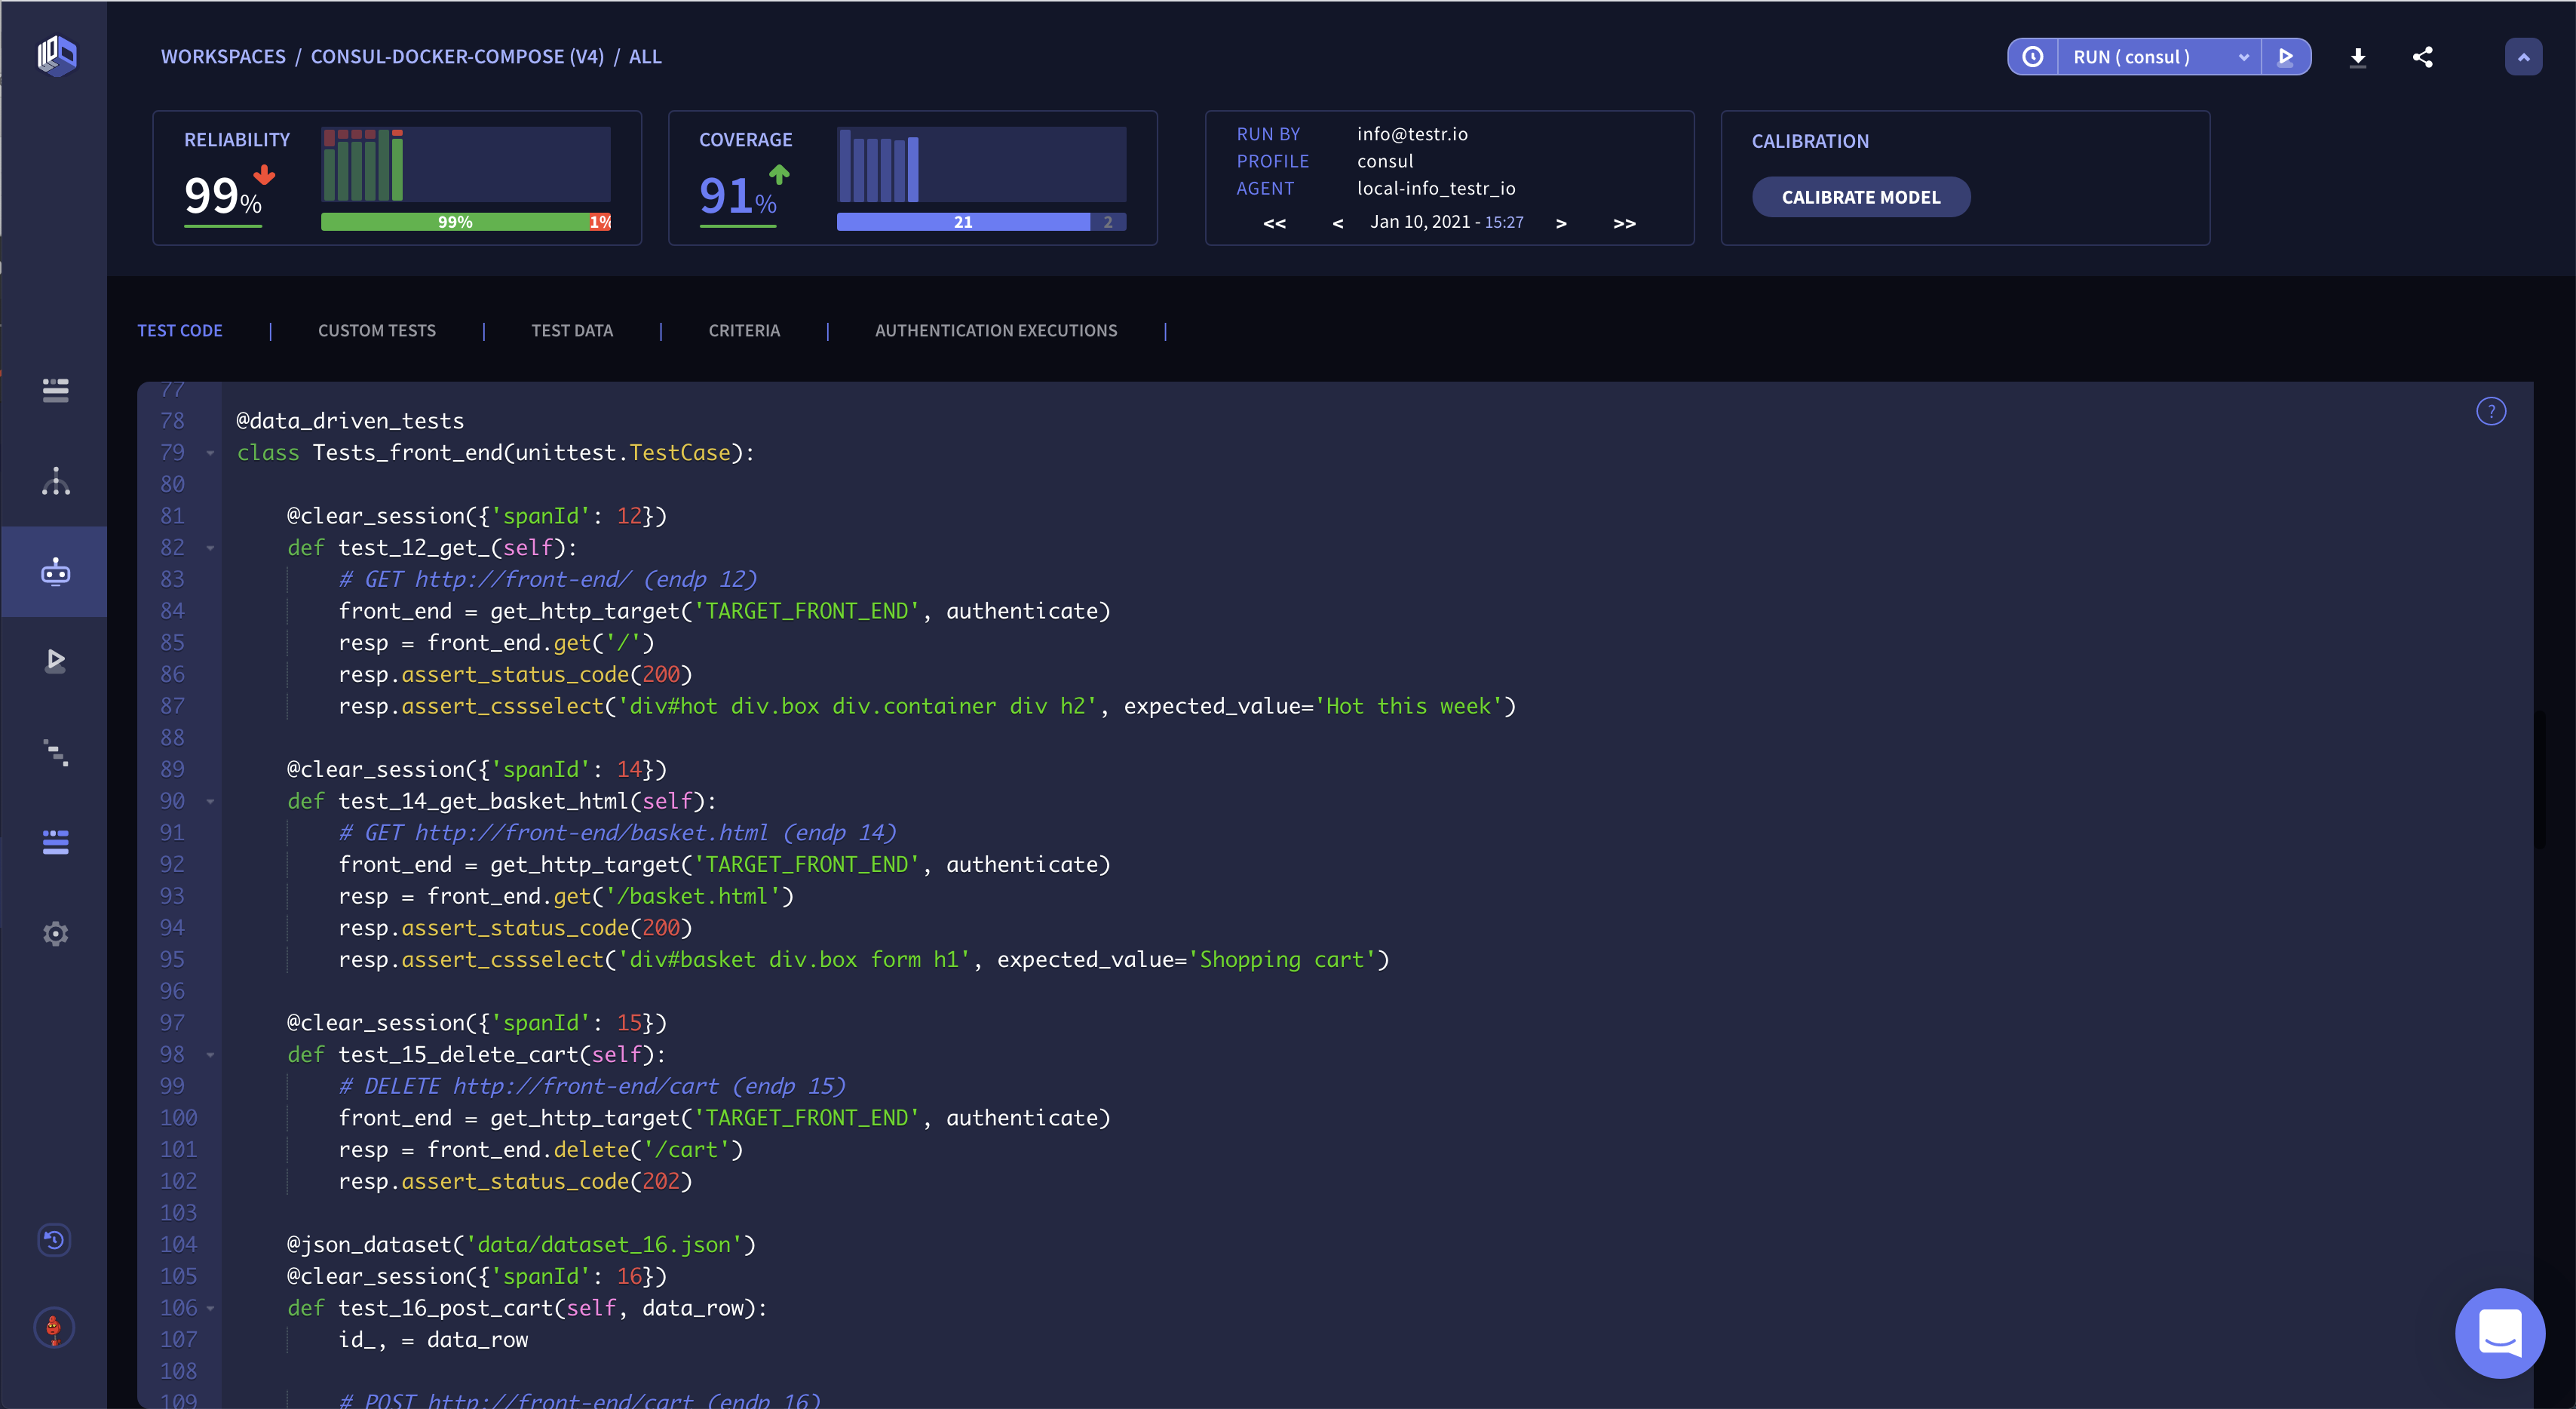2576x1409 pixels.
Task: Go to the previous run with single left arrow
Action: pyautogui.click(x=1337, y=223)
